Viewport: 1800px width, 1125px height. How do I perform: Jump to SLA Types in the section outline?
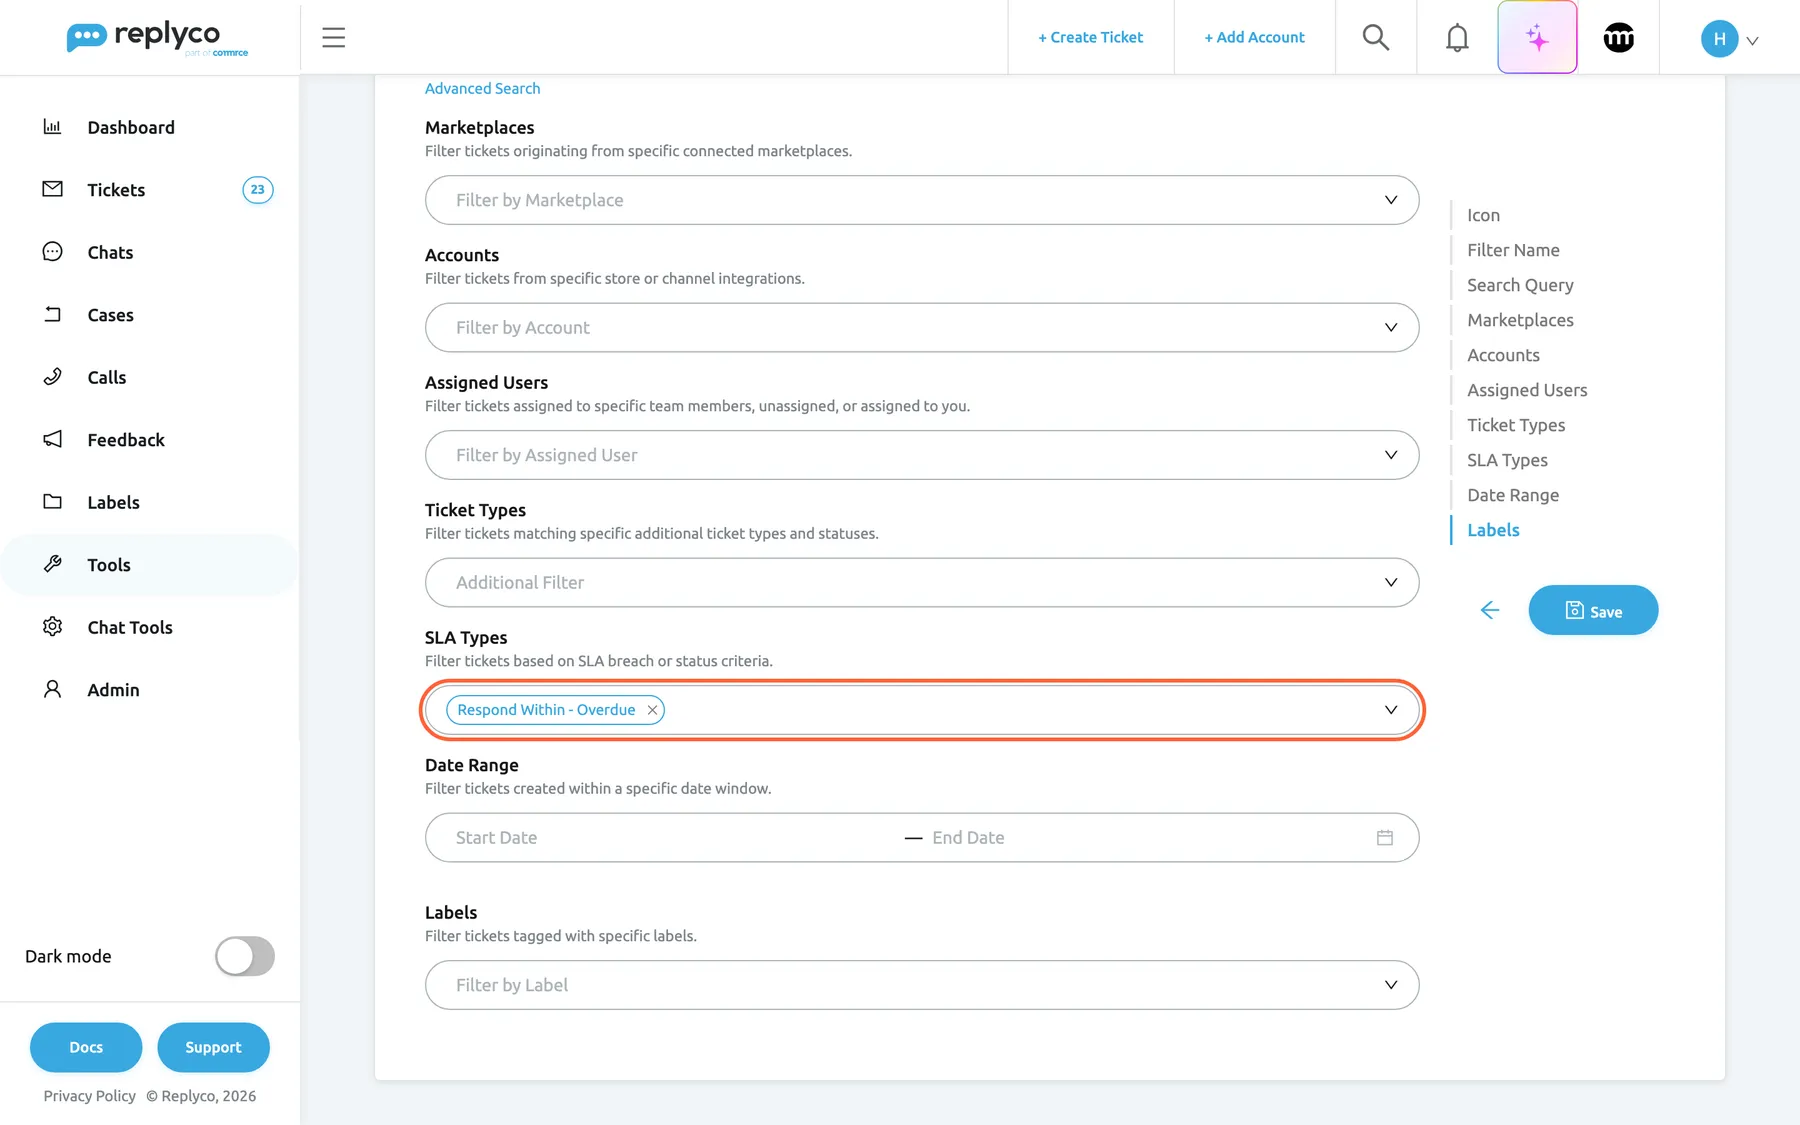(x=1507, y=460)
